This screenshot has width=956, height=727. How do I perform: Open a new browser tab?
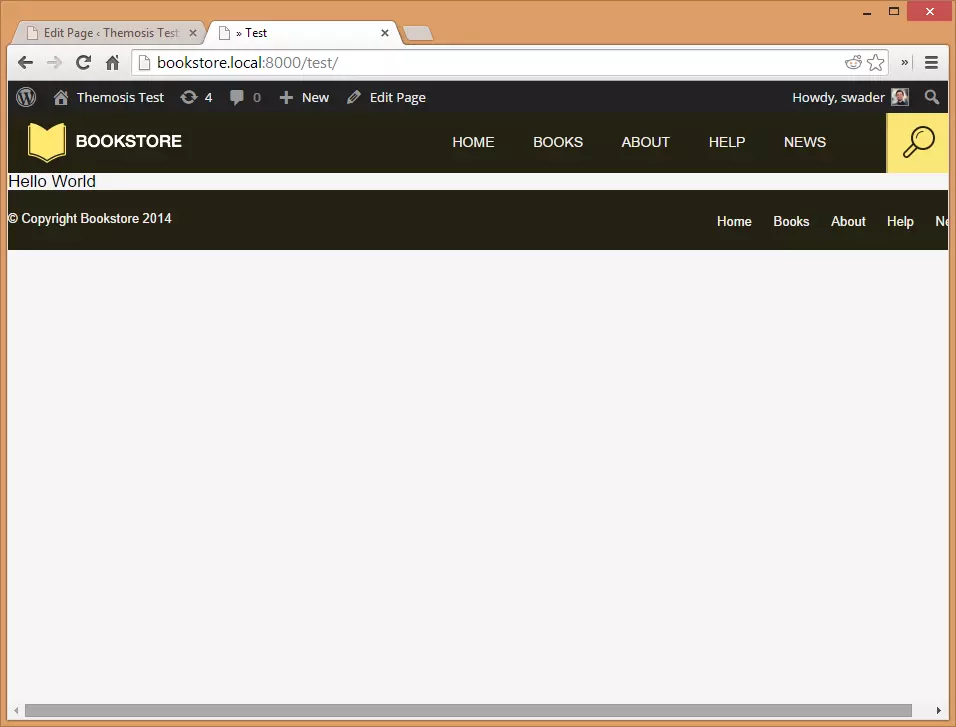(418, 33)
